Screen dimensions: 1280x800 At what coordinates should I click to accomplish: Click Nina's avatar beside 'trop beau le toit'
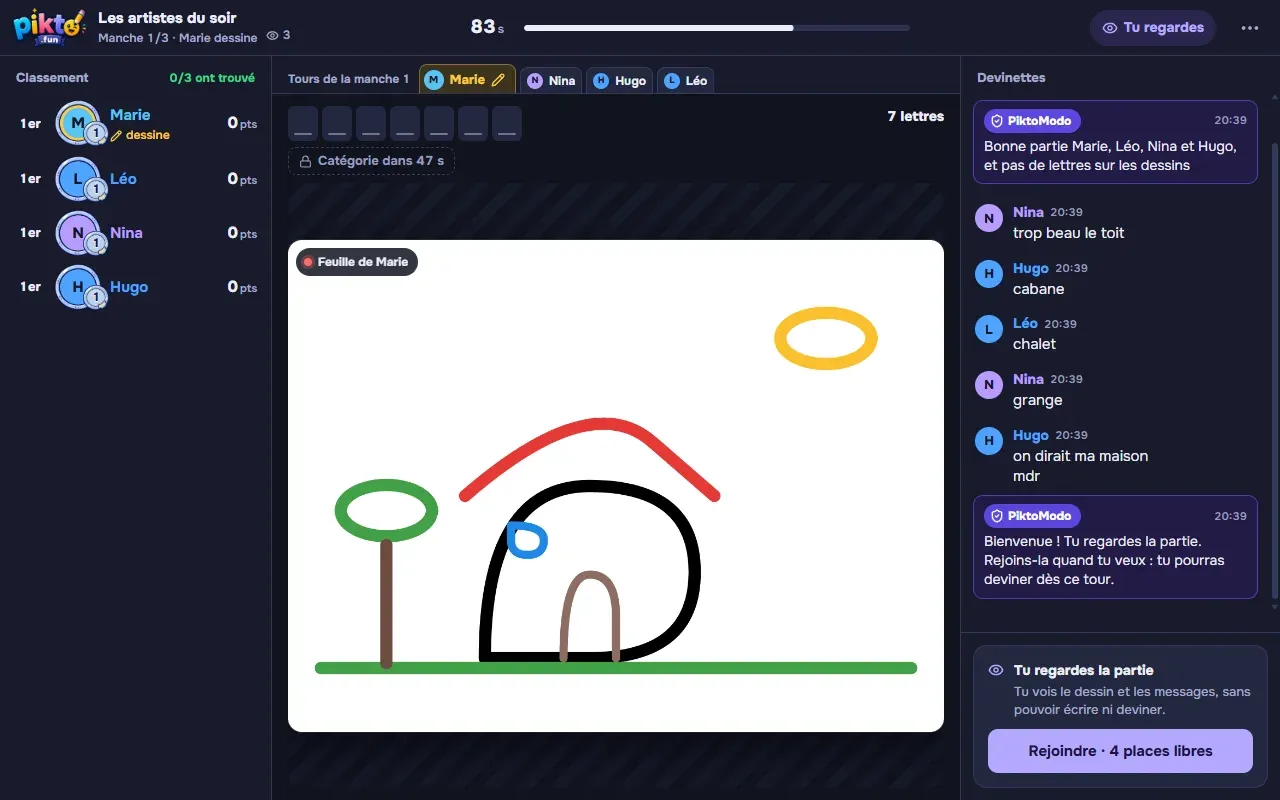pyautogui.click(x=989, y=219)
